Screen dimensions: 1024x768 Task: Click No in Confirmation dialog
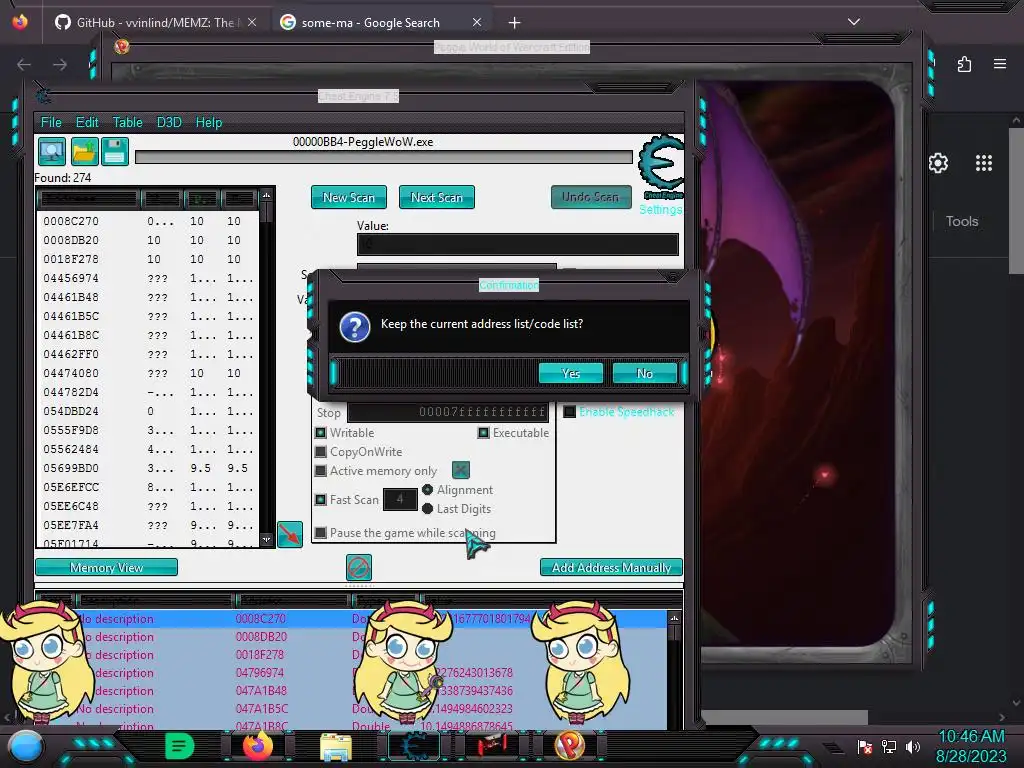pyautogui.click(x=645, y=373)
